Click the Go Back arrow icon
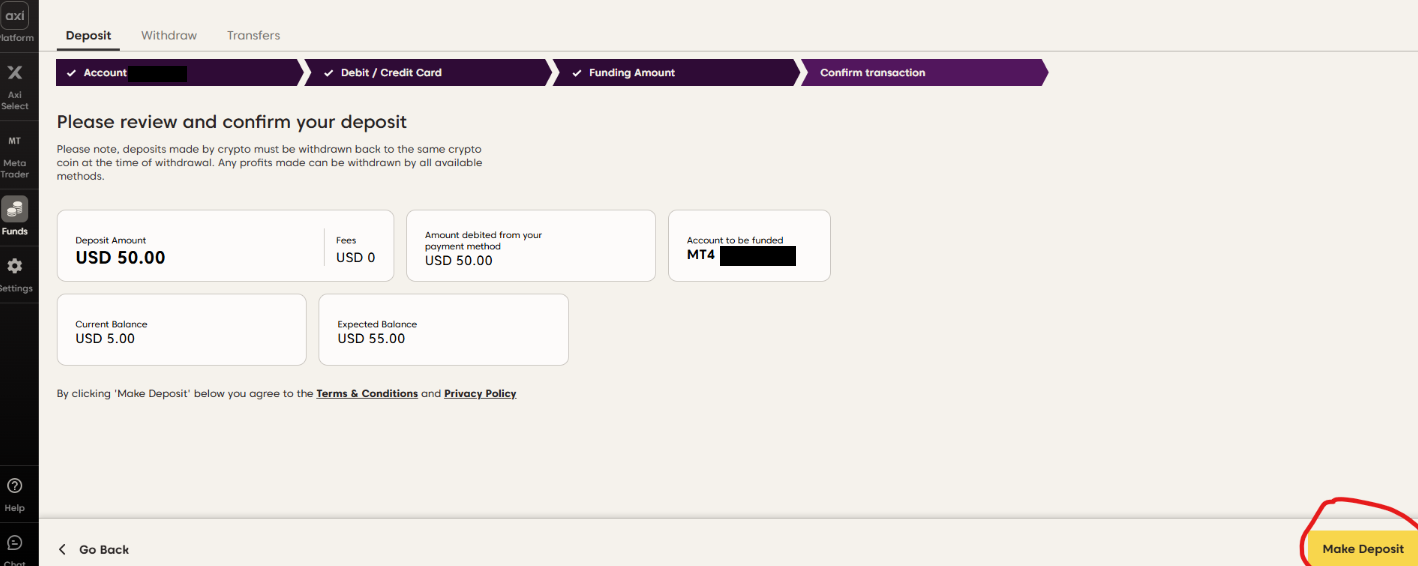This screenshot has height=566, width=1418. [62, 549]
